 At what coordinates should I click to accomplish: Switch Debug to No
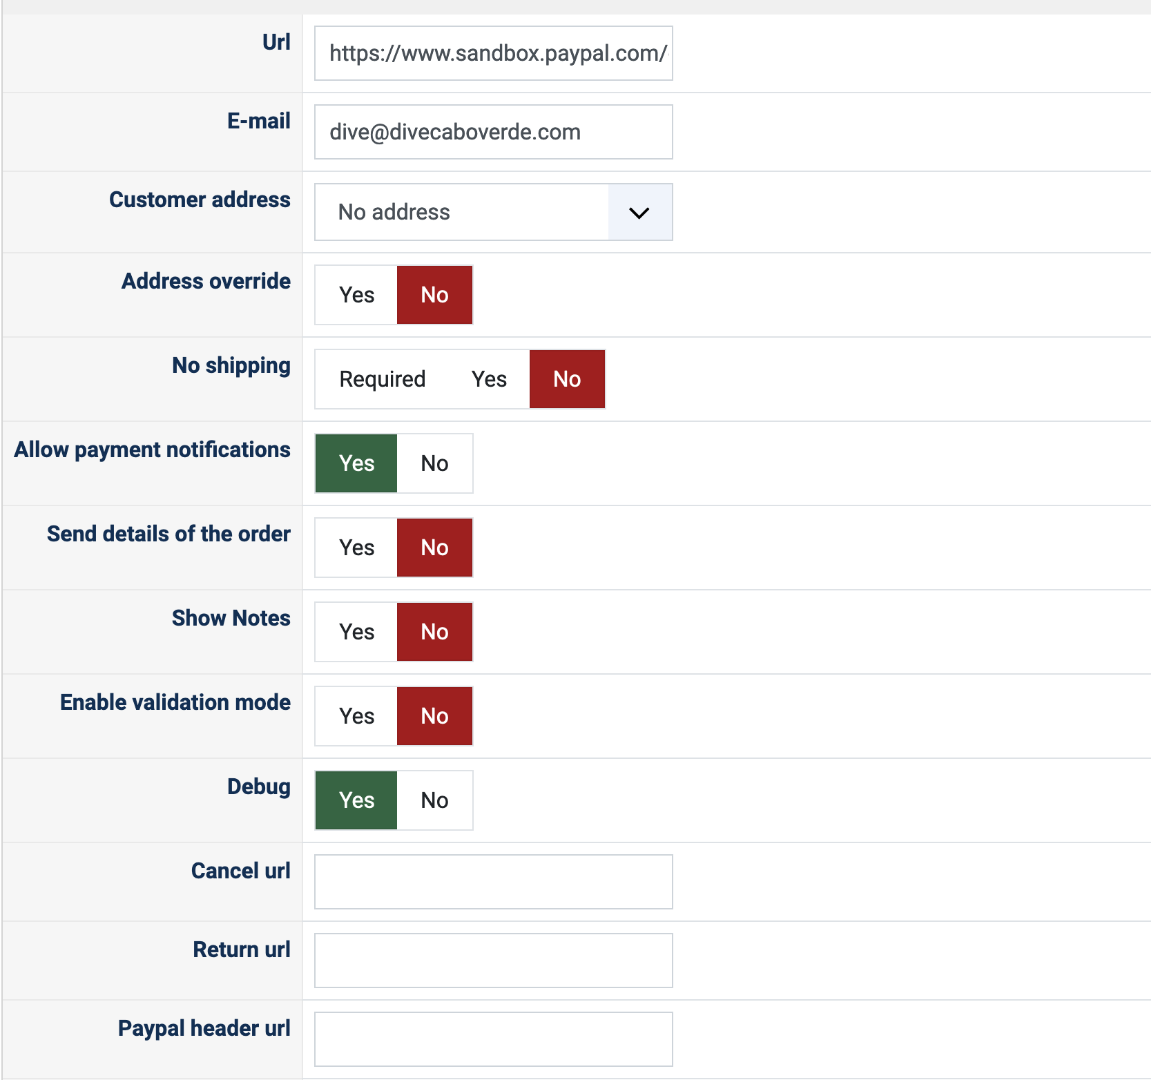tap(434, 800)
